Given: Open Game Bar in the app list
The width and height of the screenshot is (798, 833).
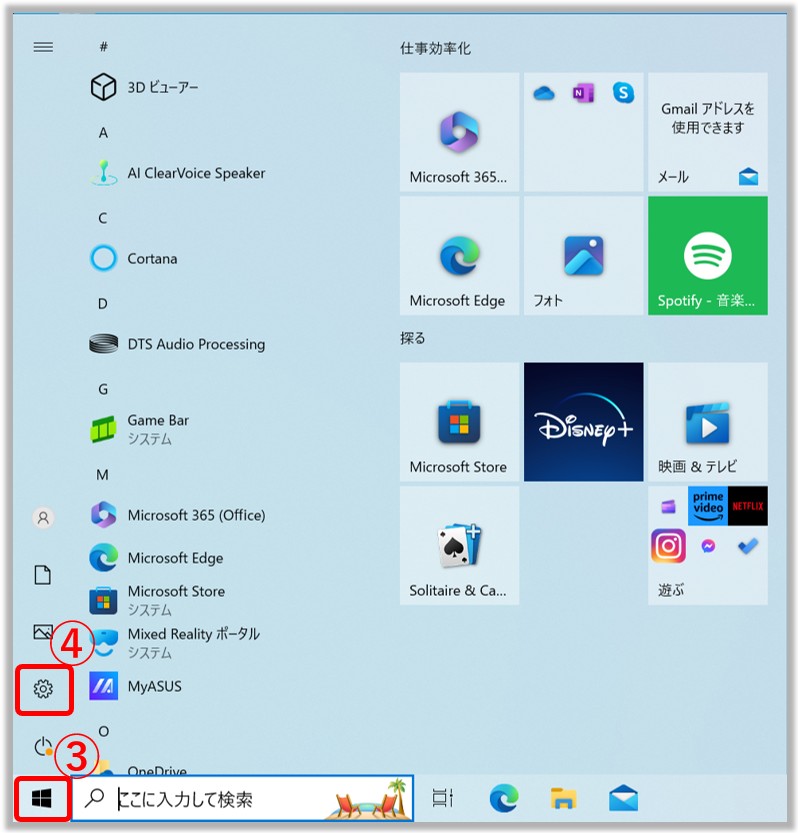Looking at the screenshot, I should 140,430.
